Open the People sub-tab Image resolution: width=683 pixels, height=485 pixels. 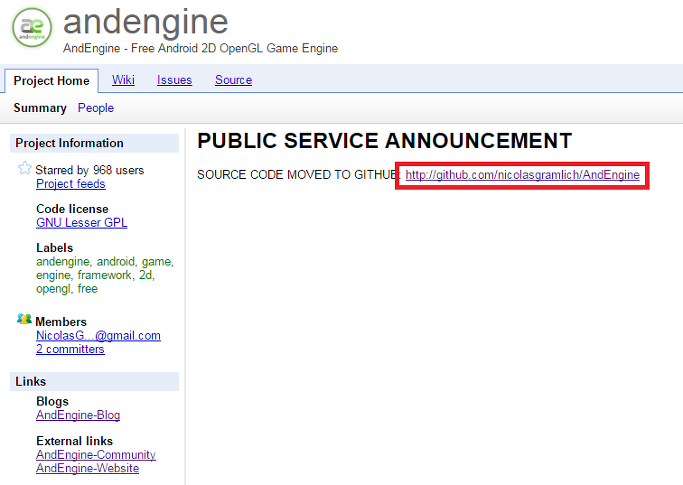[x=96, y=108]
